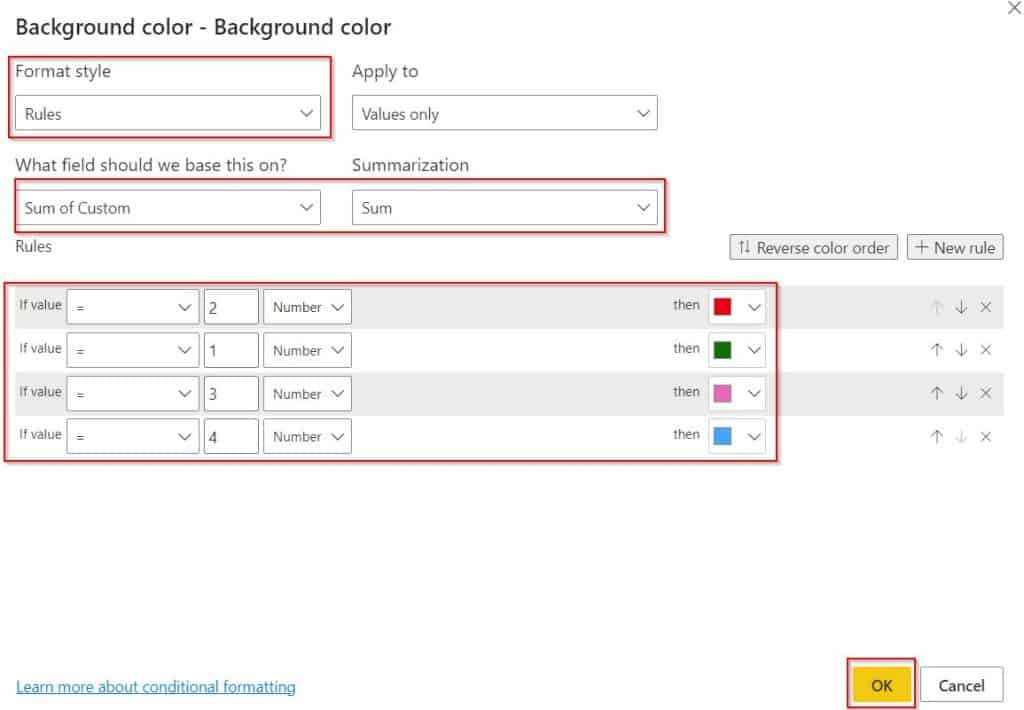Open the Sum of Custom field dropdown
The height and width of the screenshot is (710, 1024).
point(168,208)
